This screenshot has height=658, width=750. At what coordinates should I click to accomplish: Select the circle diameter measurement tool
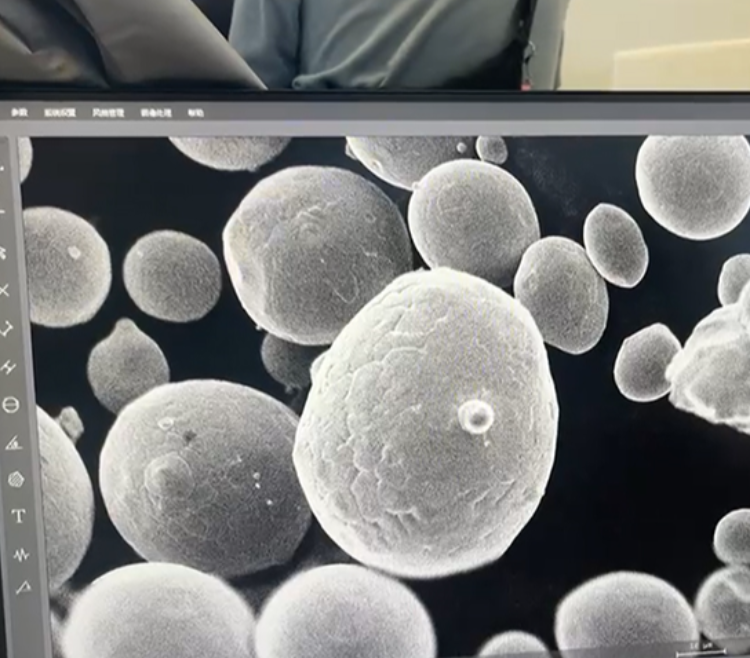[x=11, y=405]
